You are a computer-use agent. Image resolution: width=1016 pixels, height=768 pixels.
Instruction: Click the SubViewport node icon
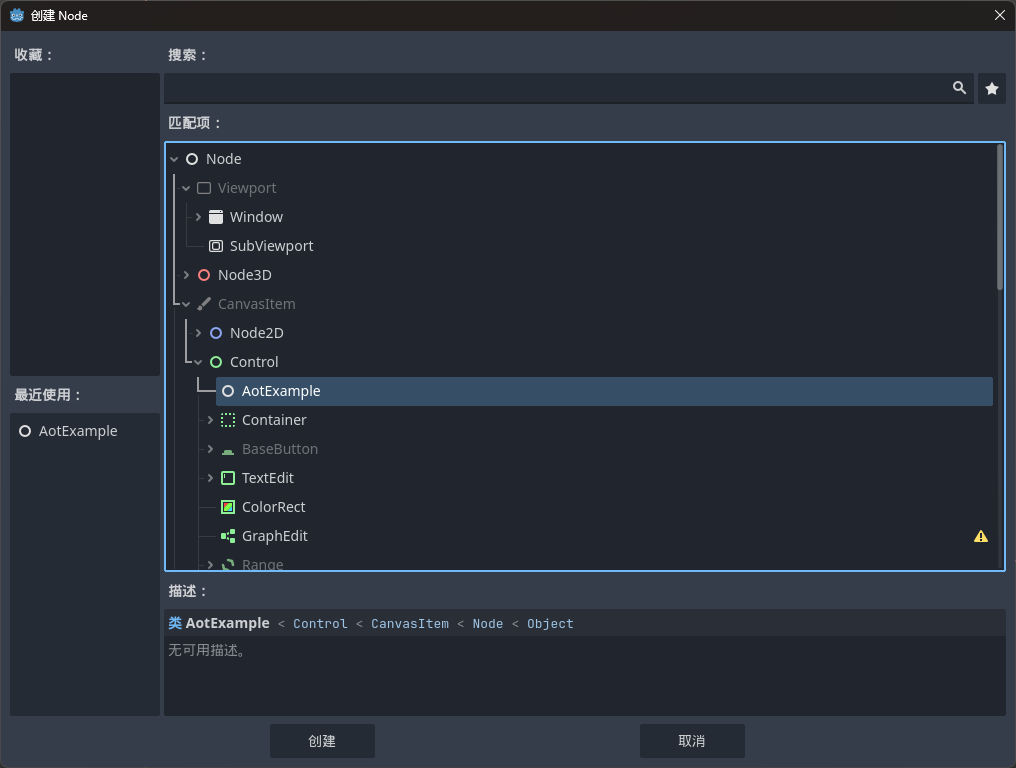point(216,246)
